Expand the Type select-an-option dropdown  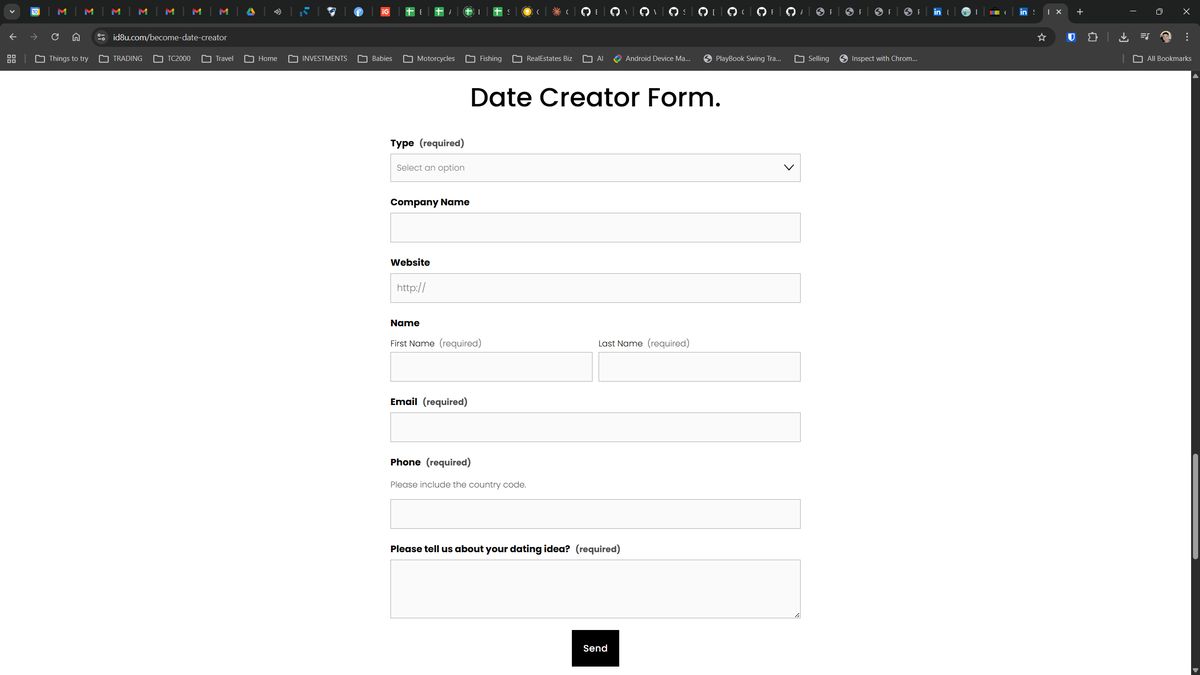[x=595, y=167]
